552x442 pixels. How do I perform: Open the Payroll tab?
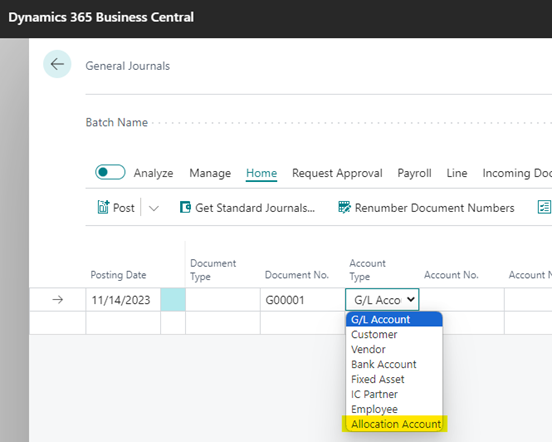tap(414, 173)
